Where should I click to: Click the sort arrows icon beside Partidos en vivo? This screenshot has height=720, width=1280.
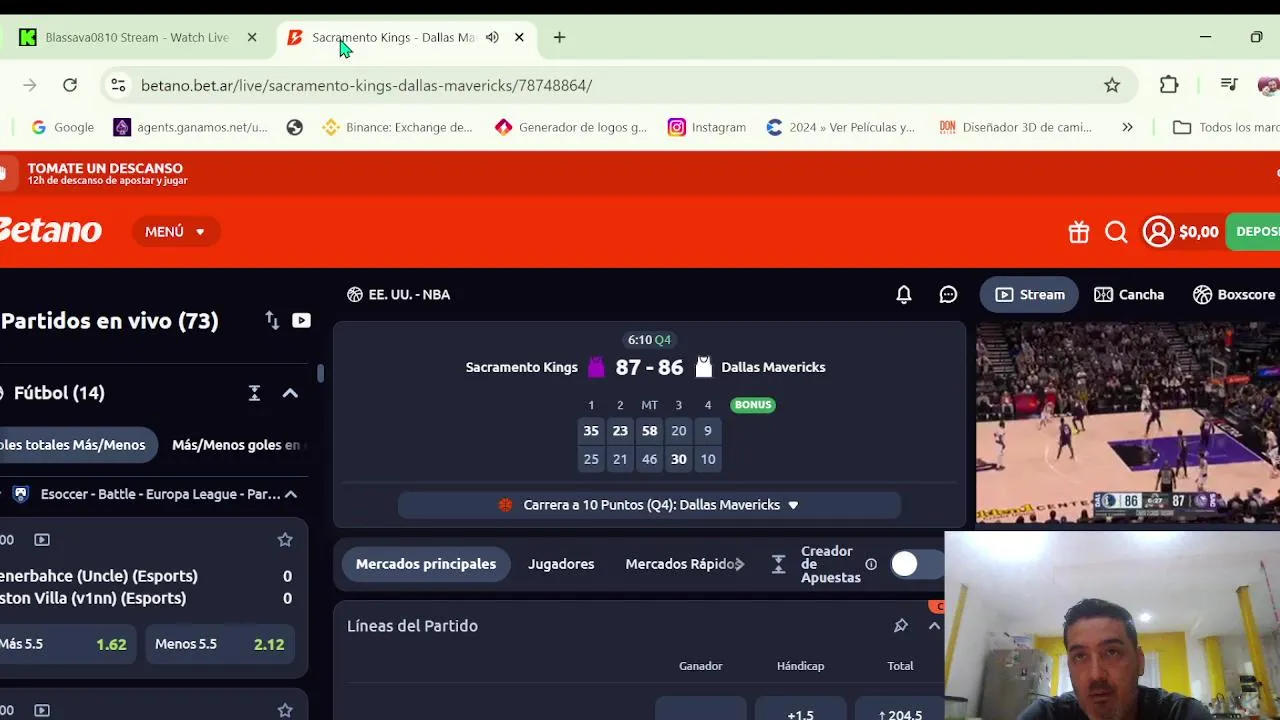[x=272, y=320]
